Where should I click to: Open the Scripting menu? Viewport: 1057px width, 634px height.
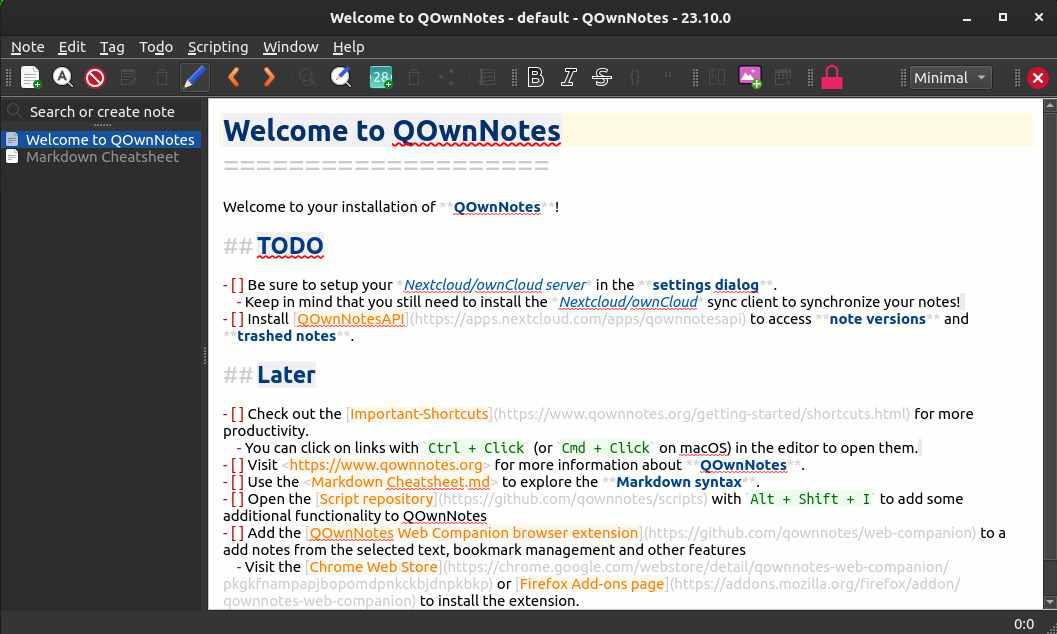(218, 47)
